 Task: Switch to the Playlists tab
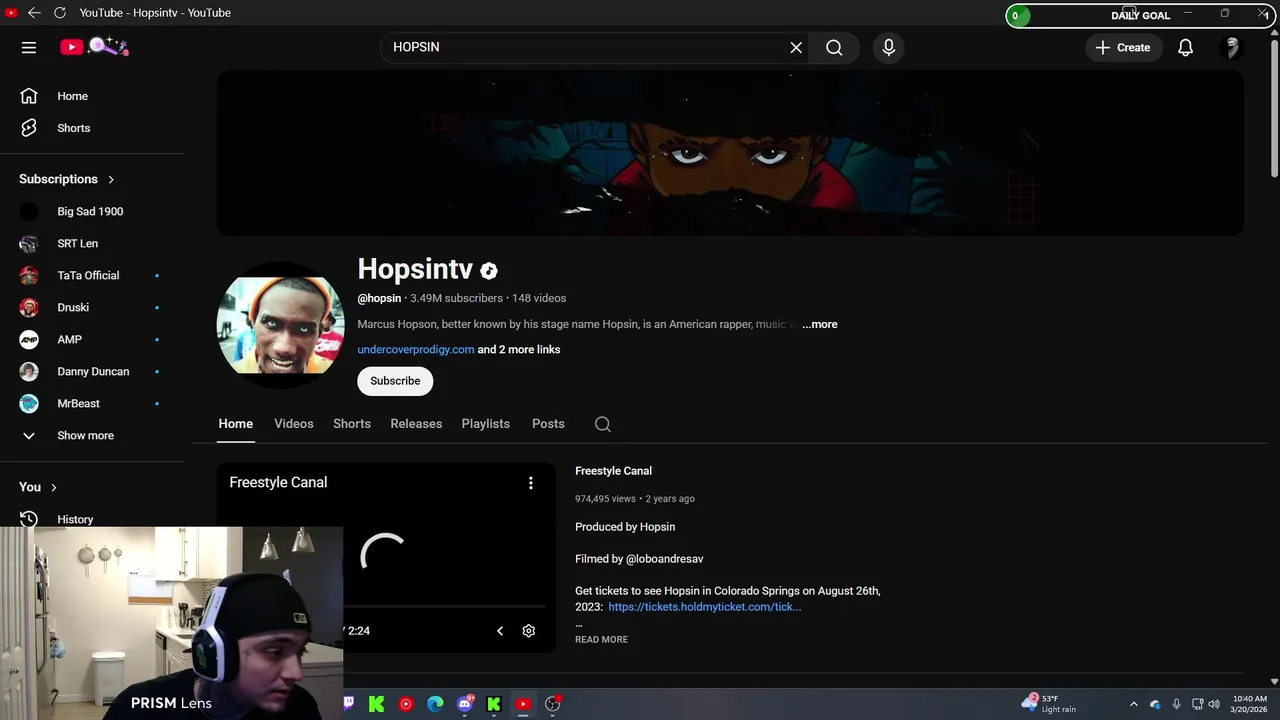pyautogui.click(x=486, y=424)
